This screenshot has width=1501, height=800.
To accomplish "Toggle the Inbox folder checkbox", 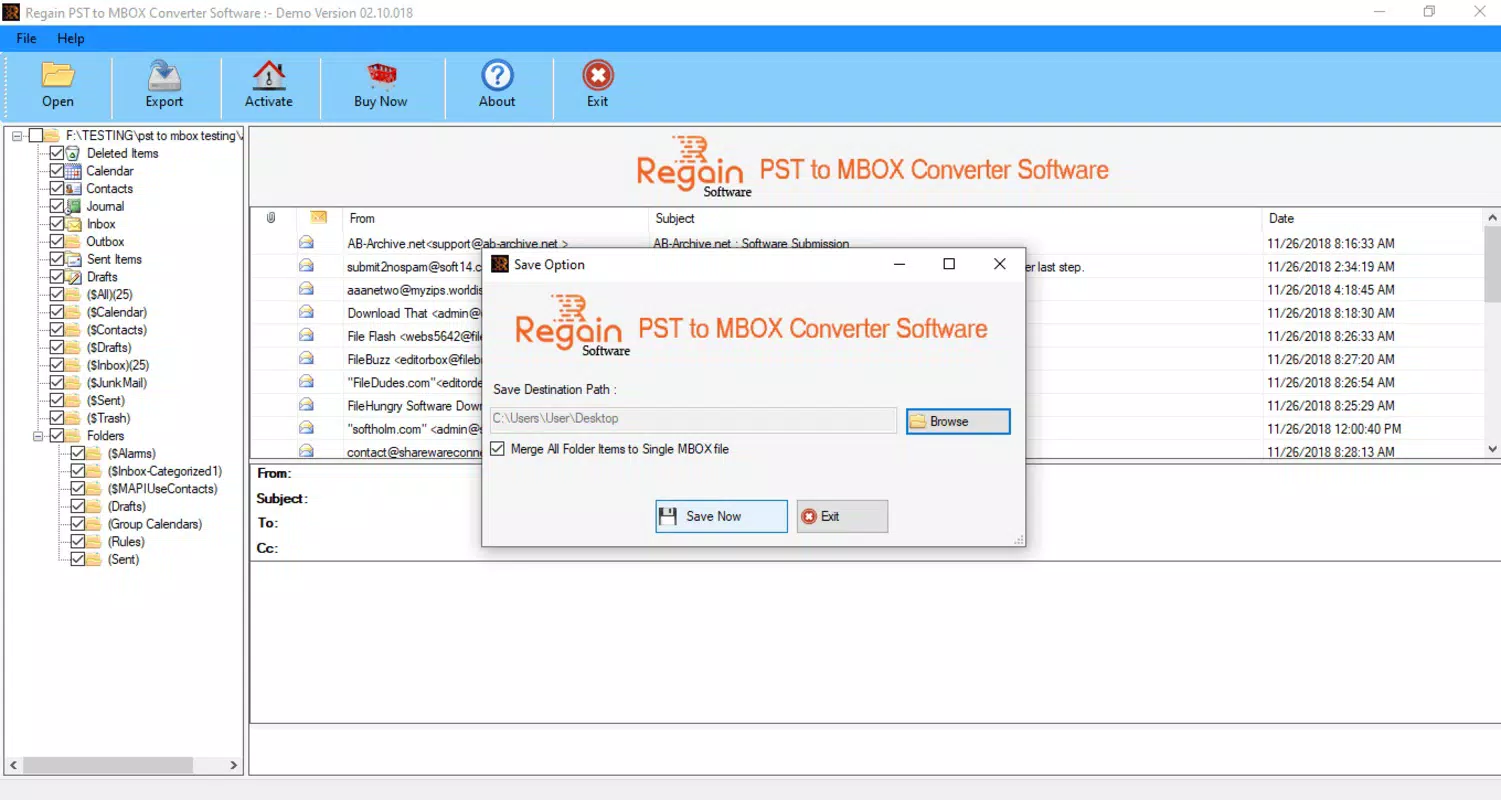I will 57,224.
